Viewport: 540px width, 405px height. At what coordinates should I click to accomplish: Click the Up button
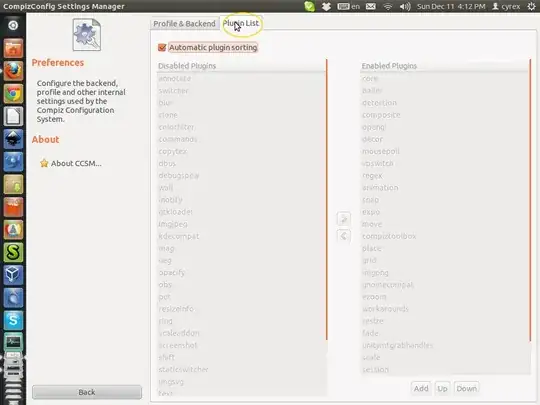pos(442,388)
